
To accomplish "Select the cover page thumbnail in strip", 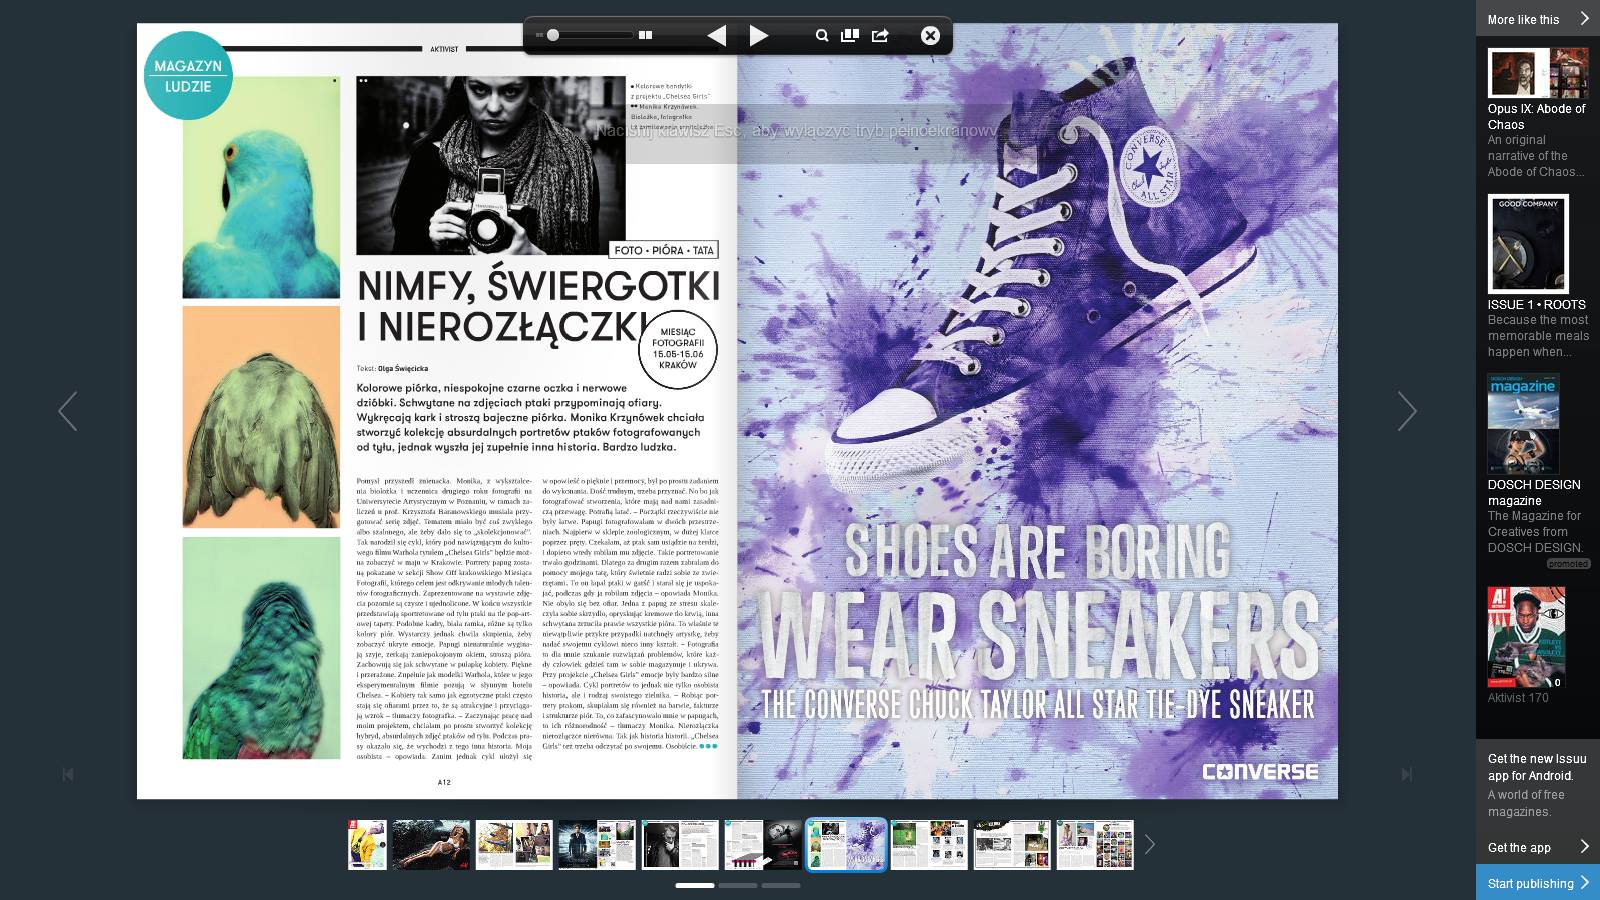I will [367, 845].
